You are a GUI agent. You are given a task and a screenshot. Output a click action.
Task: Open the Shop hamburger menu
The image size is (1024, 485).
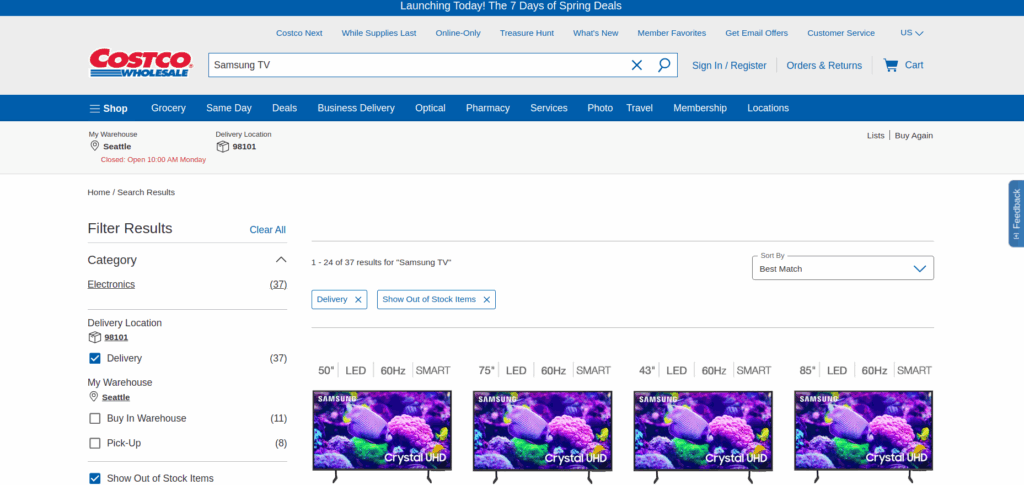108,108
